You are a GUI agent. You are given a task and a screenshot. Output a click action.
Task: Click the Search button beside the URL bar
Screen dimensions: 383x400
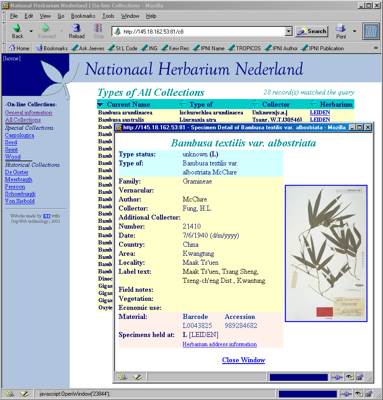pyautogui.click(x=312, y=31)
